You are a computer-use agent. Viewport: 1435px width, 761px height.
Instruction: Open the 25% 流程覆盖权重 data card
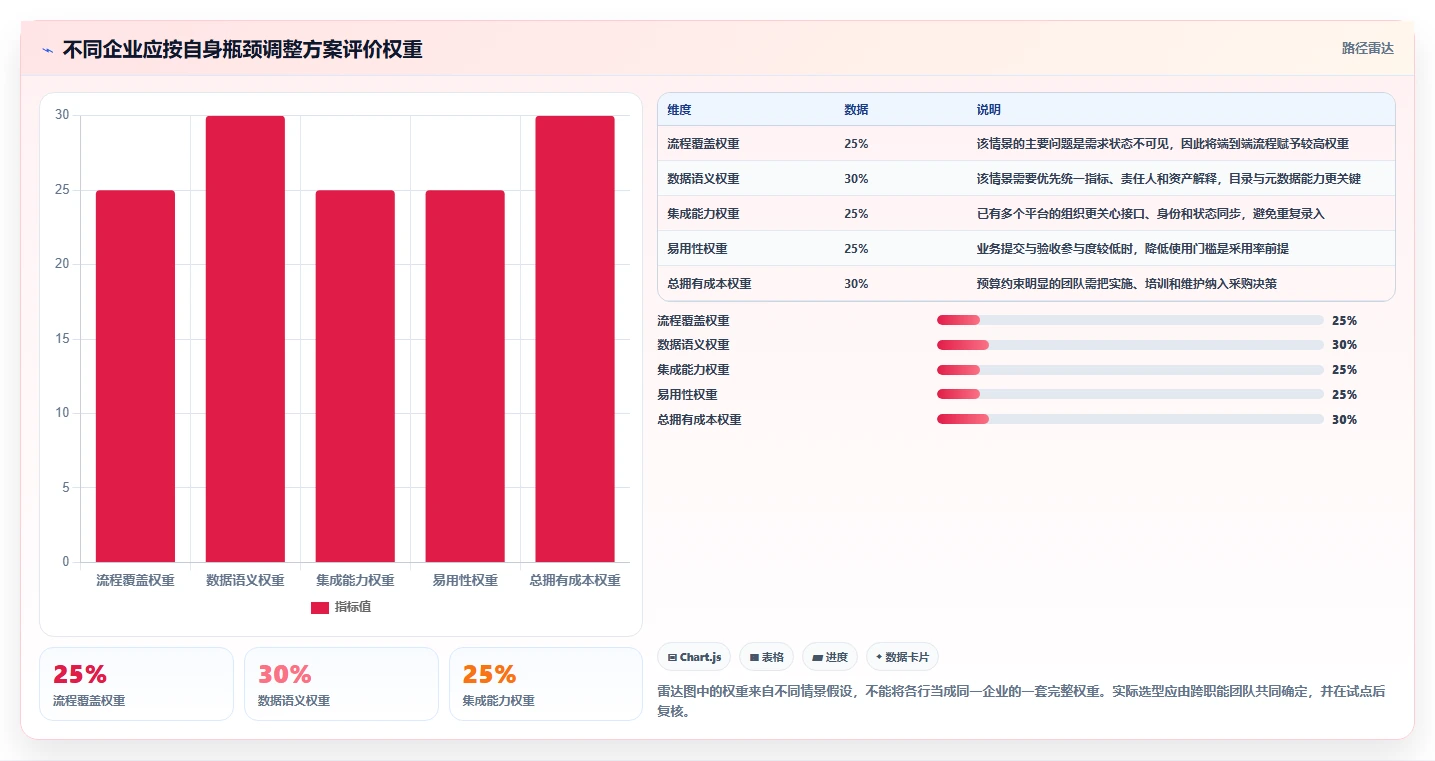[136, 684]
